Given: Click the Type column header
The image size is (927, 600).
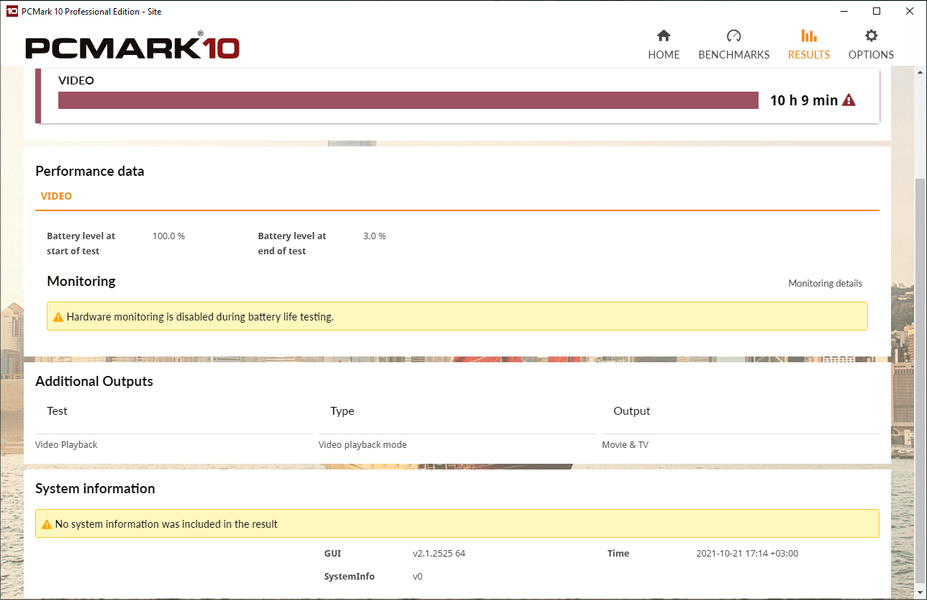Looking at the screenshot, I should tap(342, 411).
